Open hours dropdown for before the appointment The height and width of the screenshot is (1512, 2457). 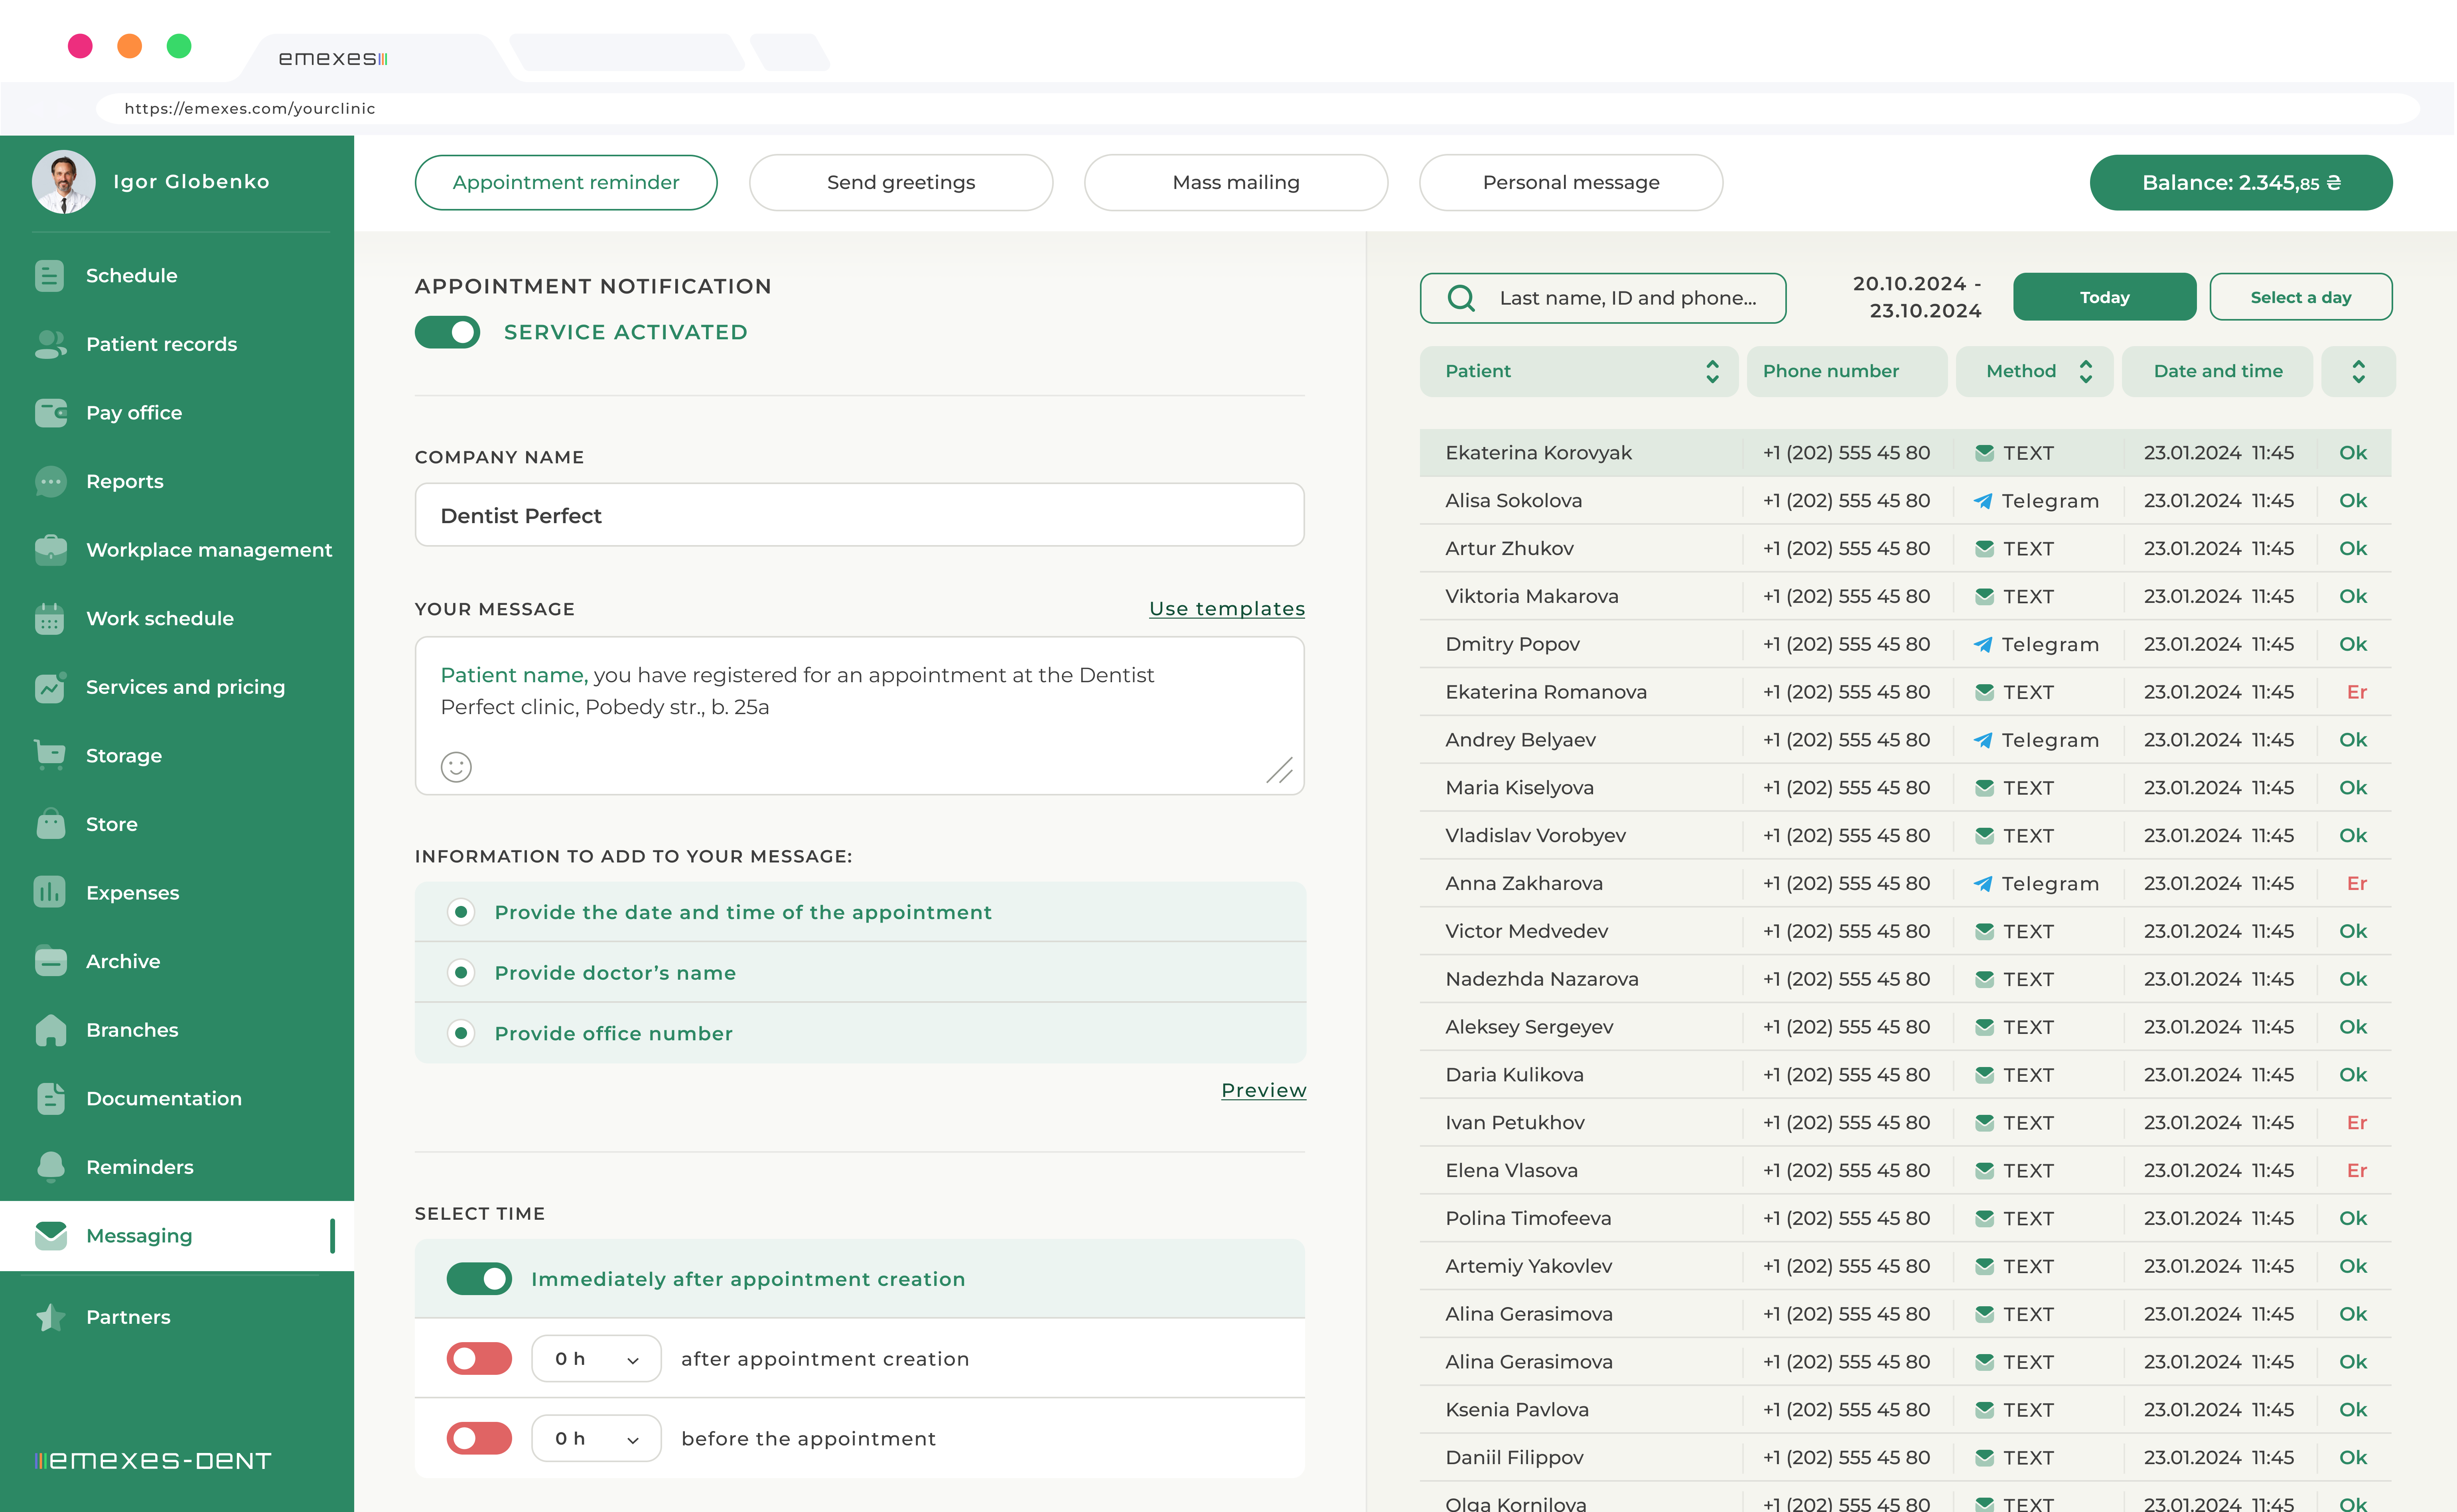596,1438
